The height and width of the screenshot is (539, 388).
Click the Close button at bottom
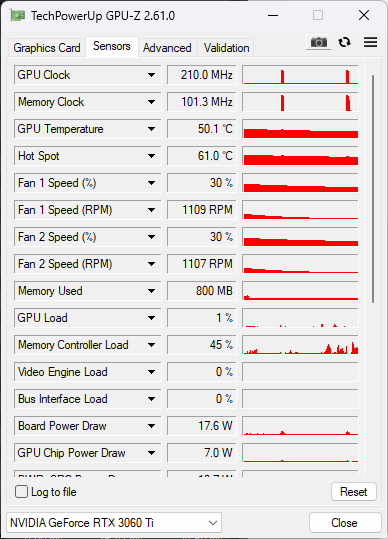coord(345,523)
